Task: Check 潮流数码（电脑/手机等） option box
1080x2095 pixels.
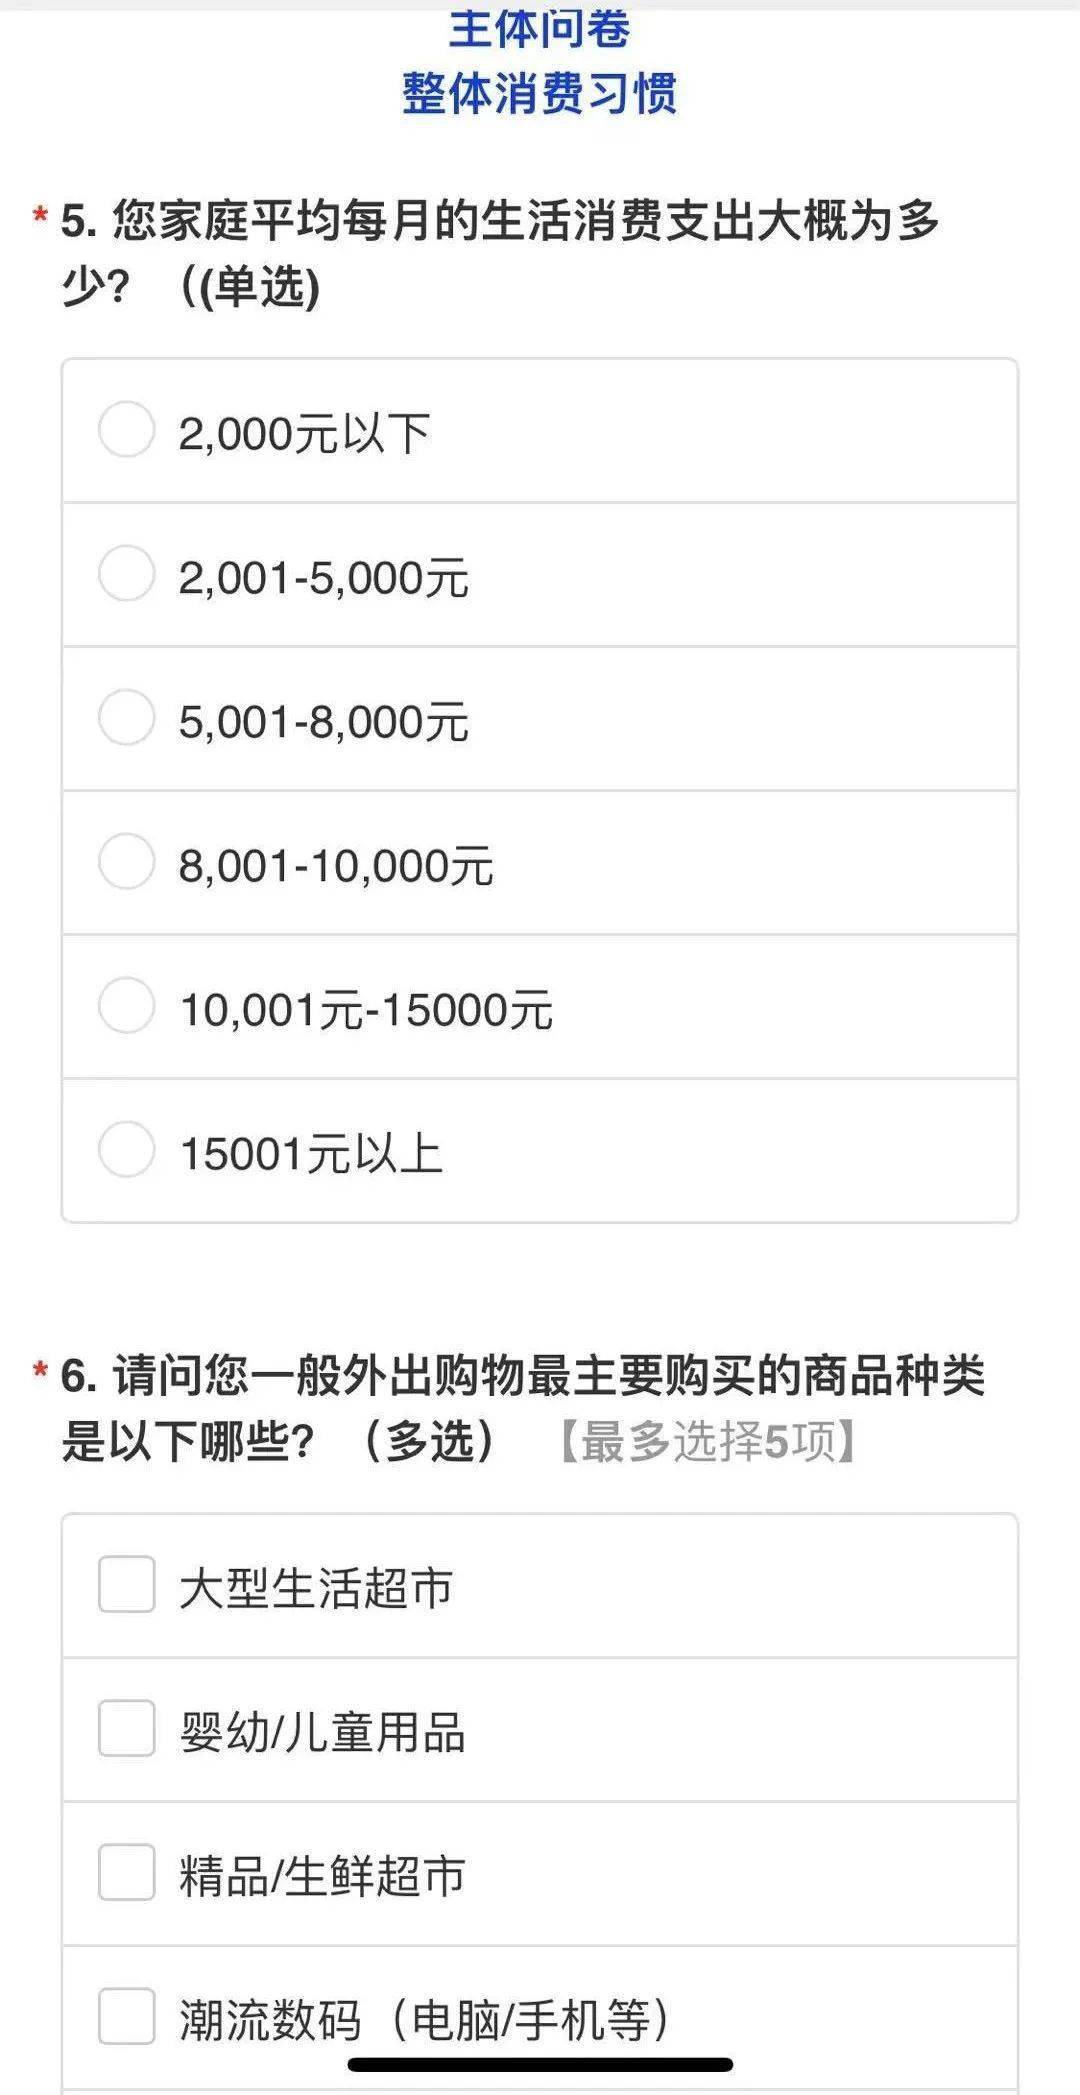Action: [x=126, y=2016]
